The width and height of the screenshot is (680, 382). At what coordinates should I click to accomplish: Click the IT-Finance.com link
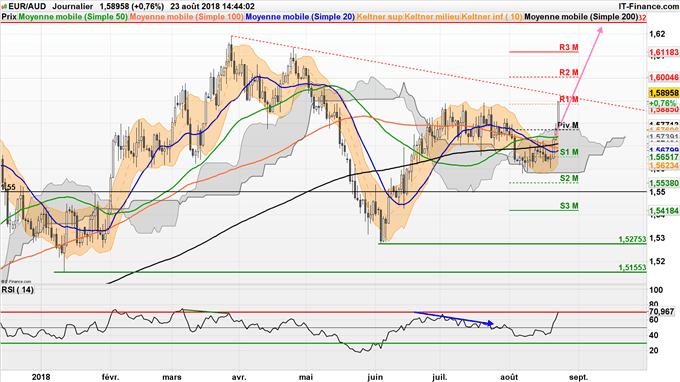point(649,7)
